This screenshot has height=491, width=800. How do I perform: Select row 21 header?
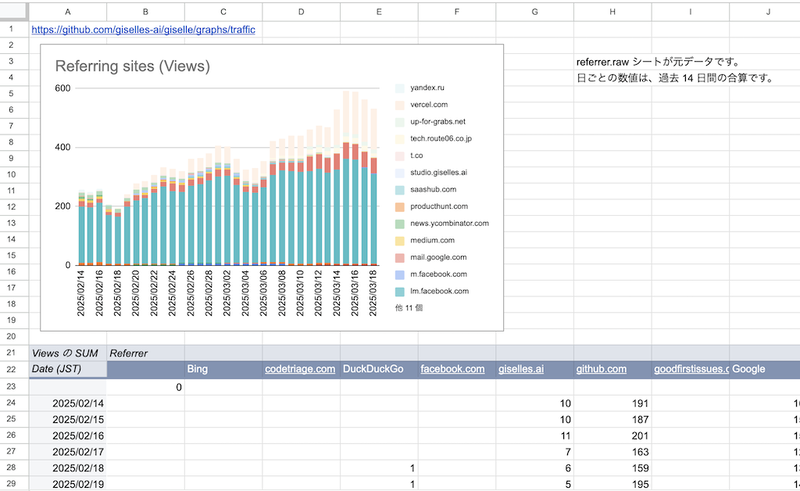(x=11, y=353)
